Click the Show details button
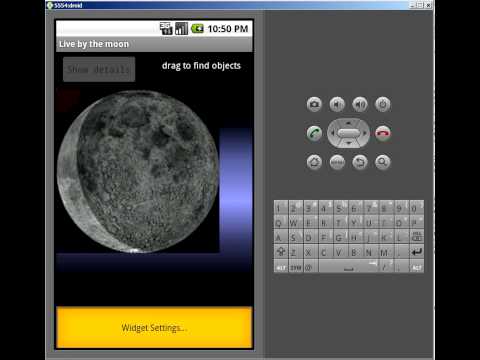This screenshot has width=480, height=360. 99,69
